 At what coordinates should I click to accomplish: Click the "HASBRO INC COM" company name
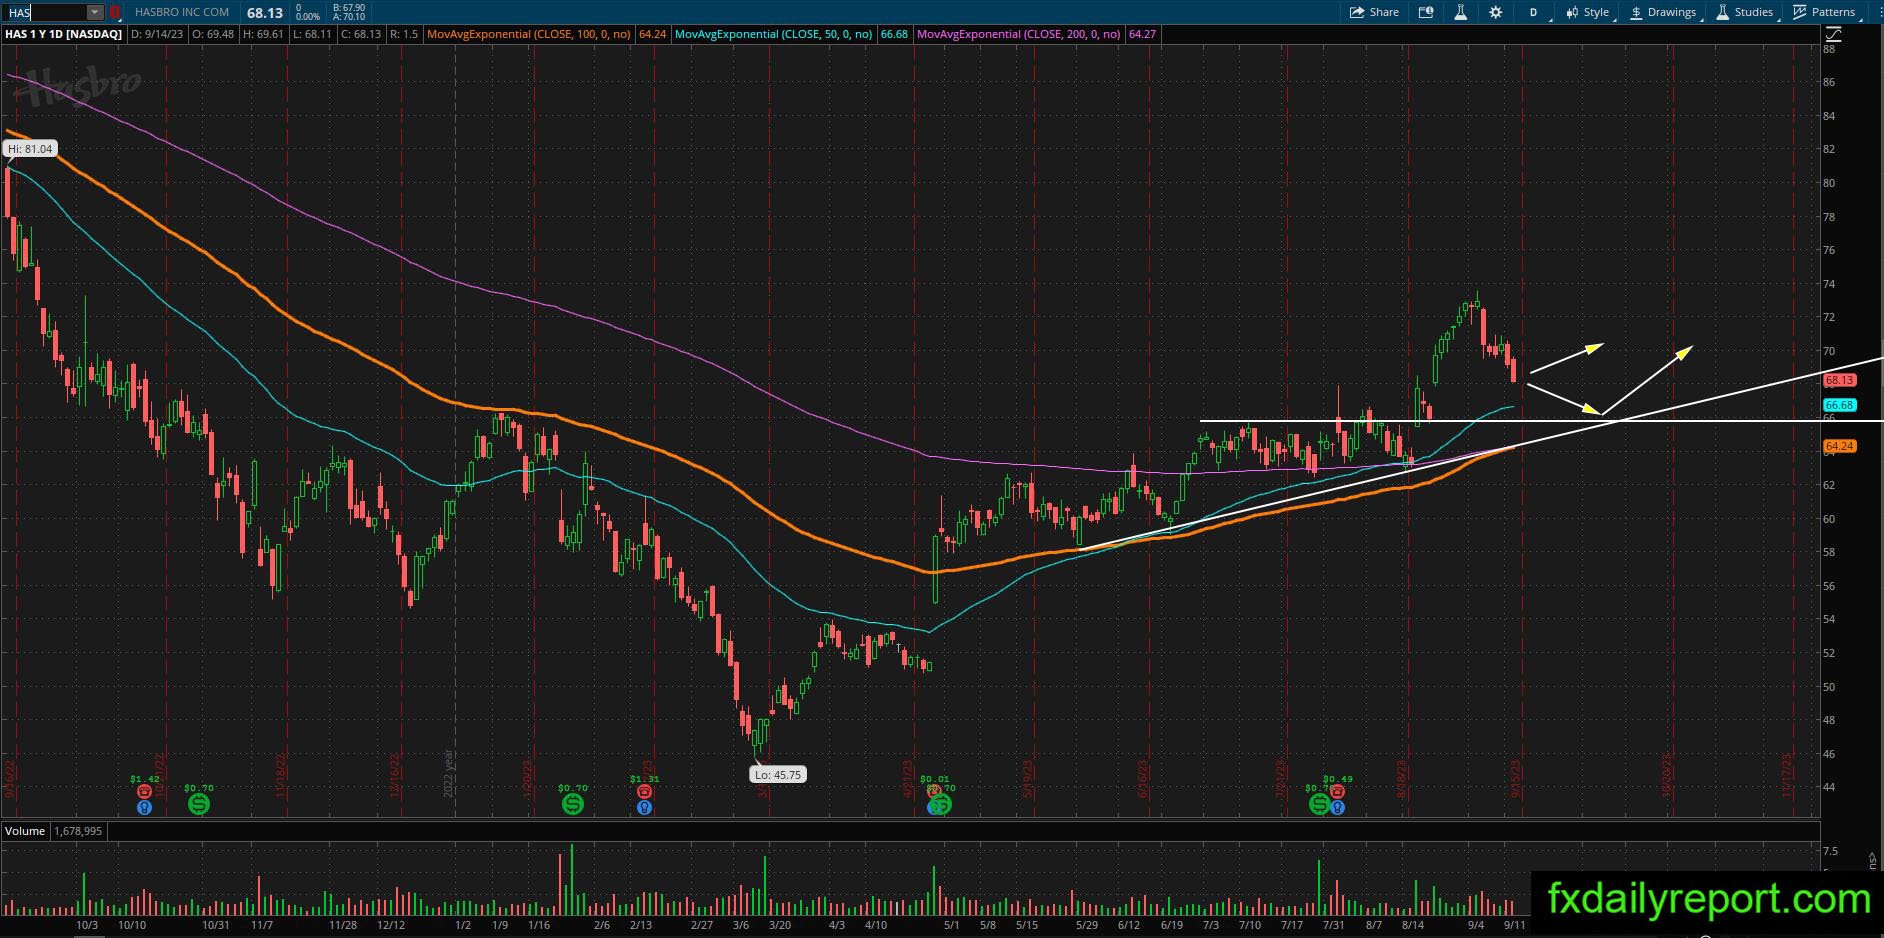point(182,12)
